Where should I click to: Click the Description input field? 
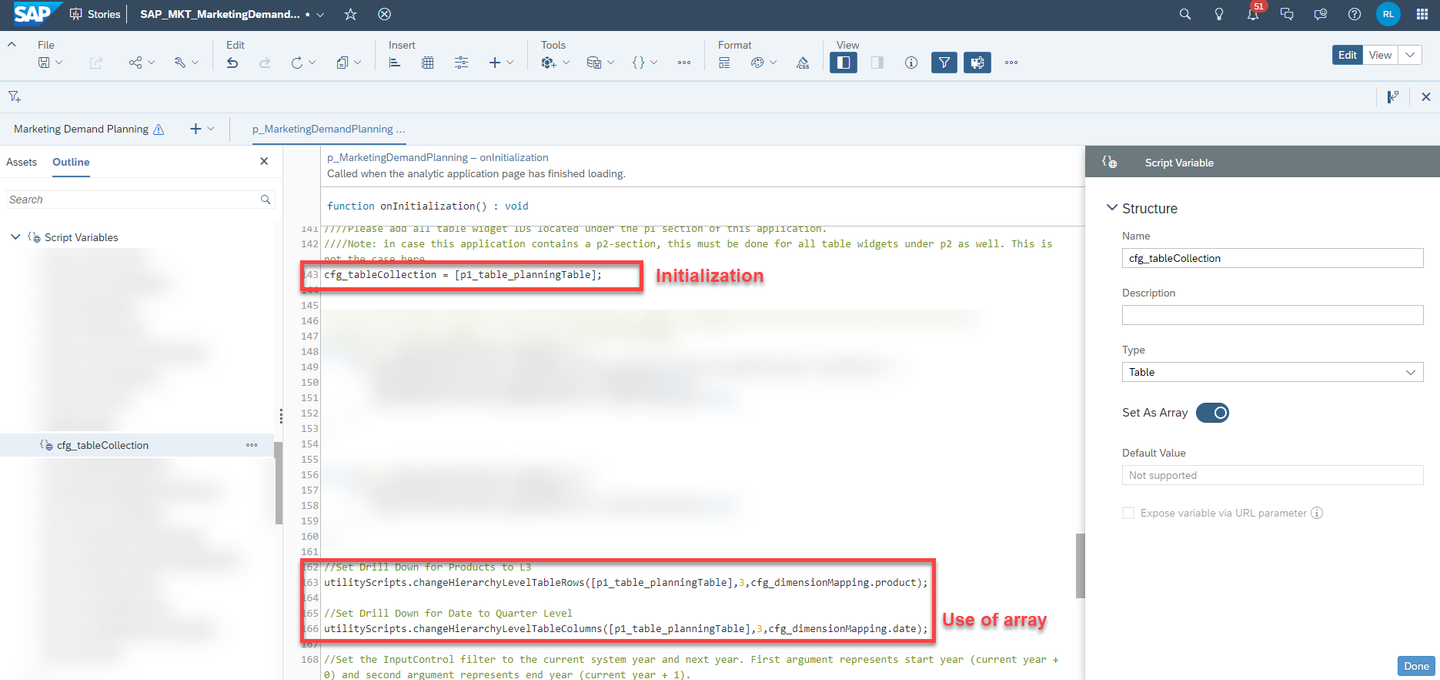click(x=1272, y=315)
